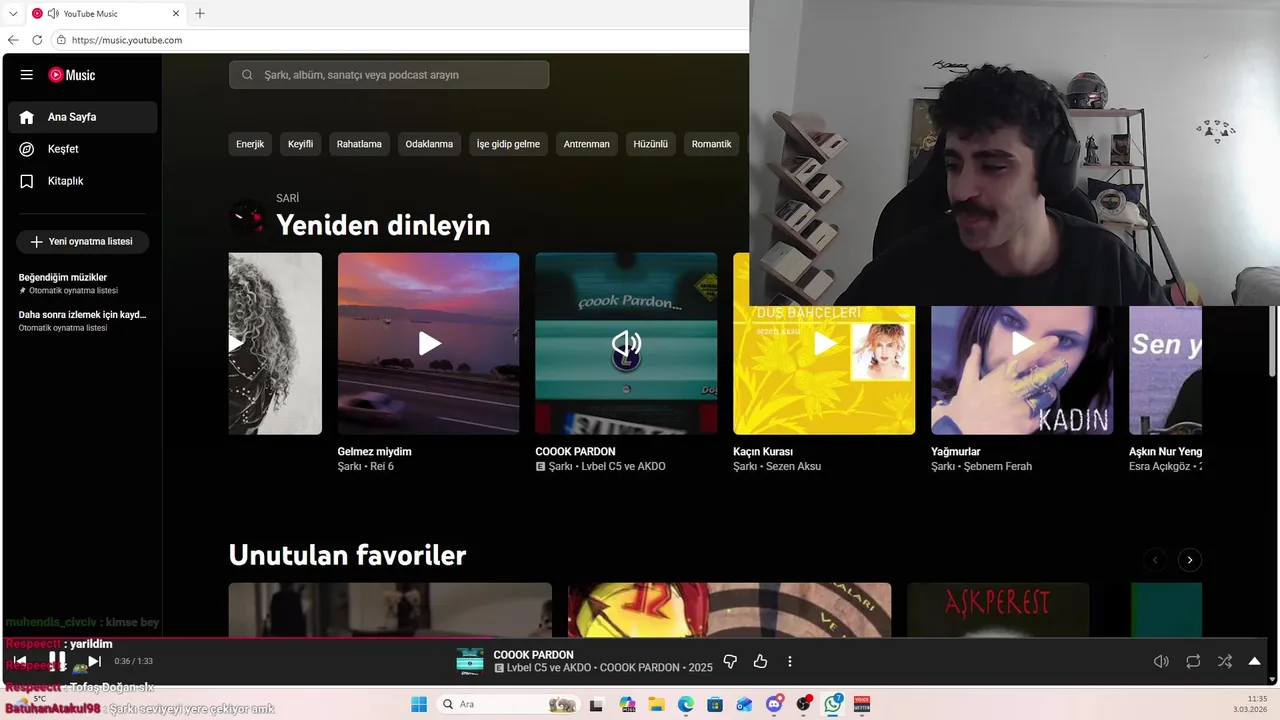
Task: Expand the now playing panel
Action: [1255, 661]
